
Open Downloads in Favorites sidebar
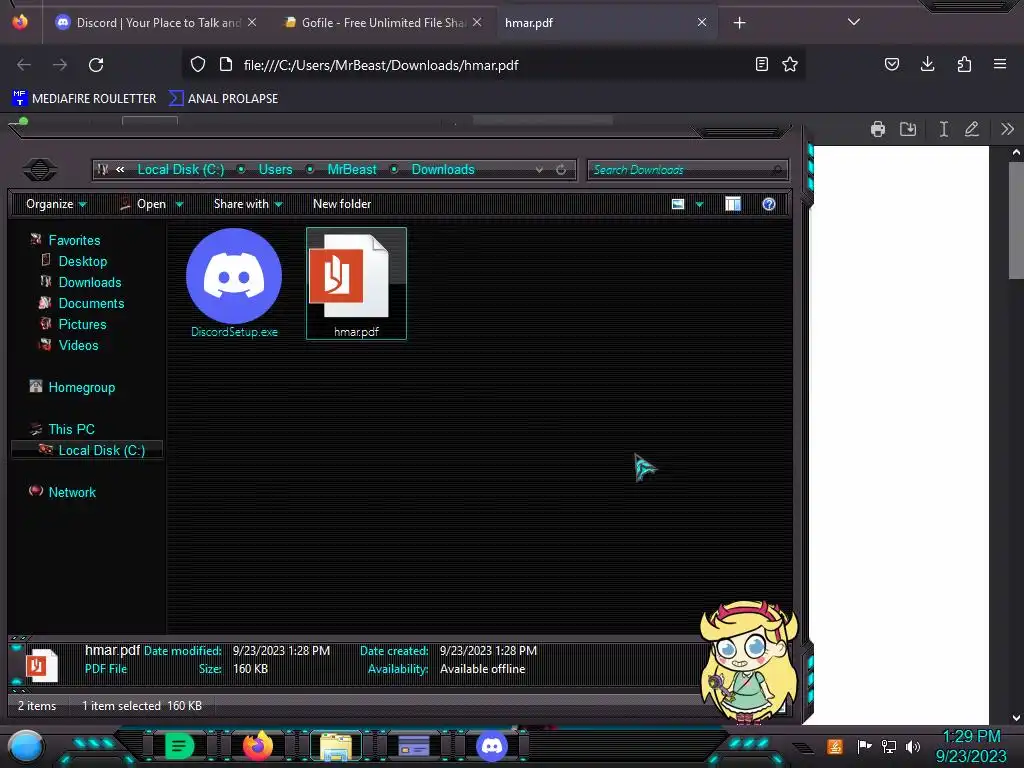click(x=90, y=282)
